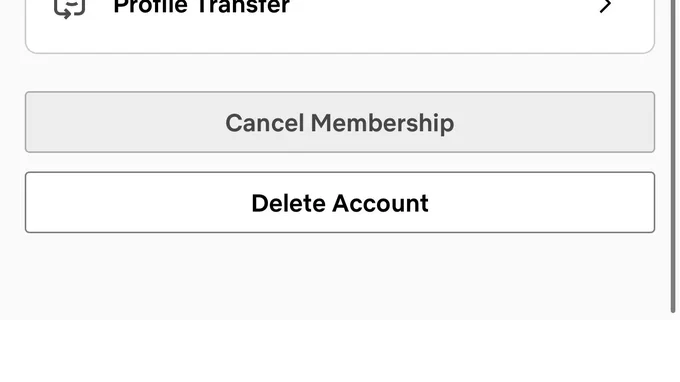This screenshot has width=680, height=382.
Task: Click the profile-face icon left of Profile Transfer
Action: pyautogui.click(x=69, y=8)
